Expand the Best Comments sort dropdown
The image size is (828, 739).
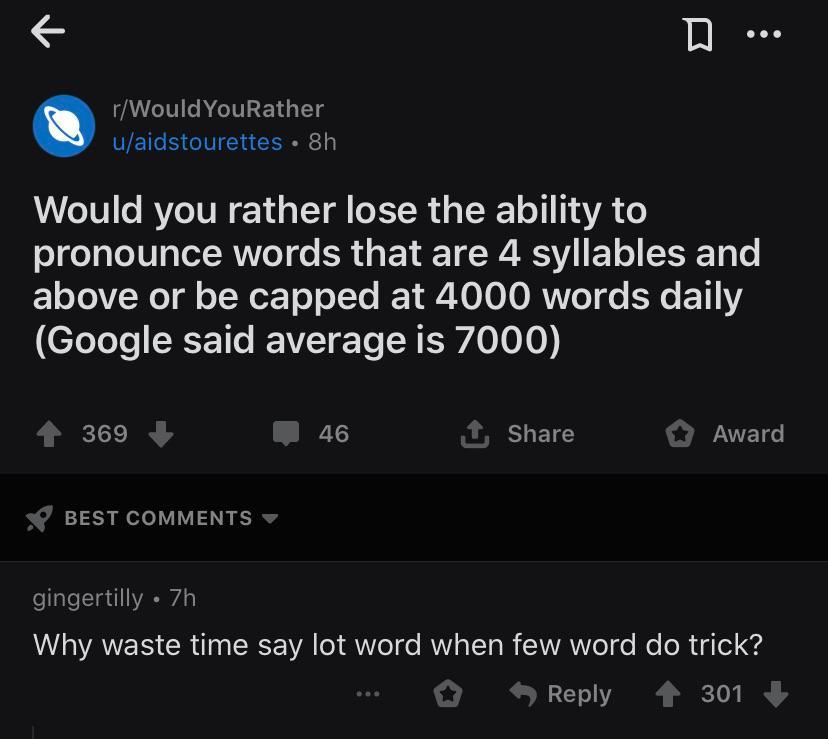pos(268,518)
